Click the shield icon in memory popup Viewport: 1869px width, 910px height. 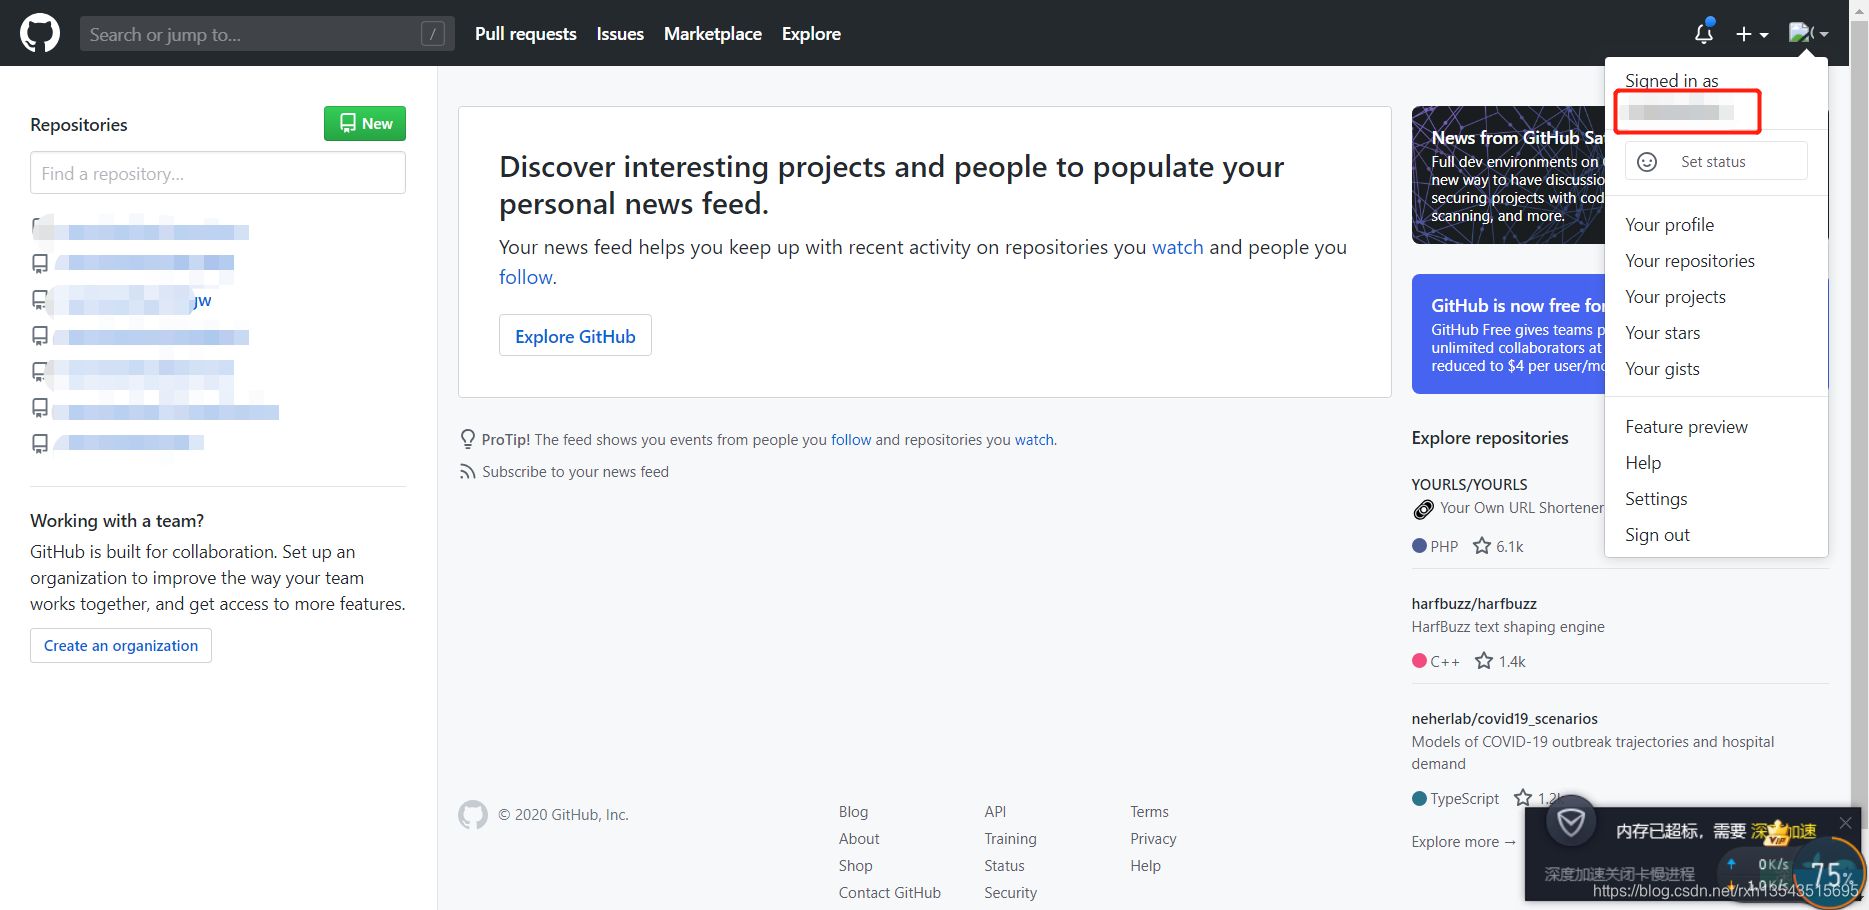point(1571,821)
